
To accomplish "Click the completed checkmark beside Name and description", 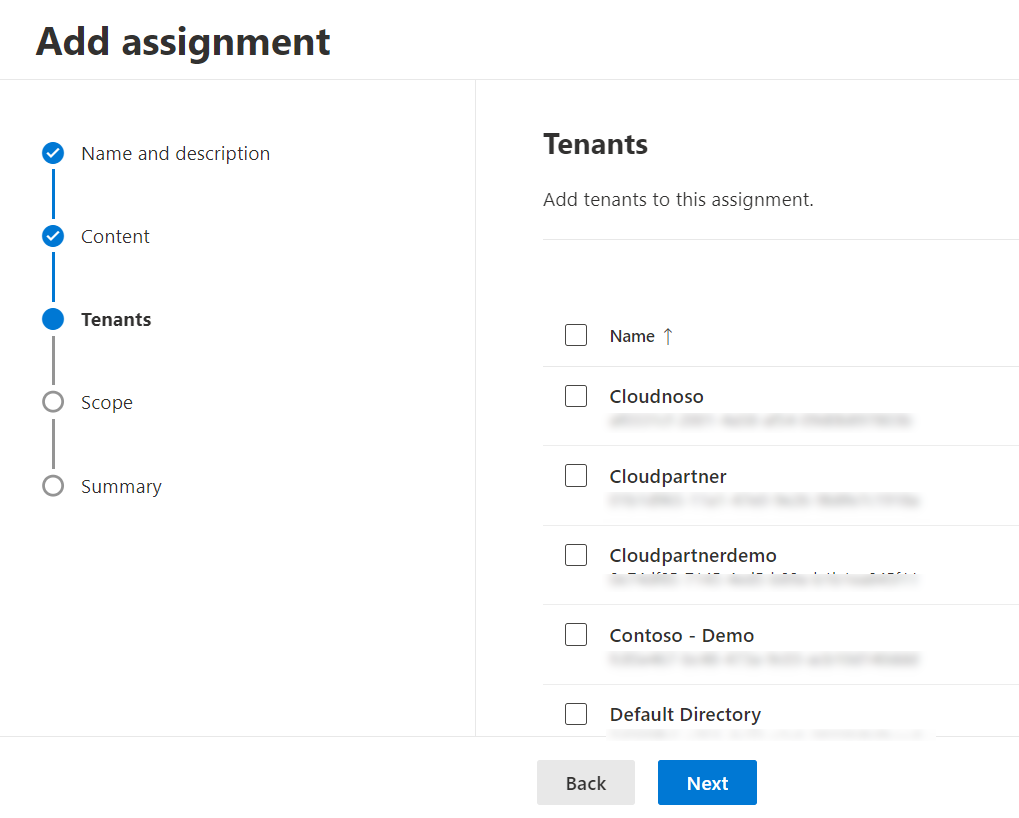I will pos(52,153).
